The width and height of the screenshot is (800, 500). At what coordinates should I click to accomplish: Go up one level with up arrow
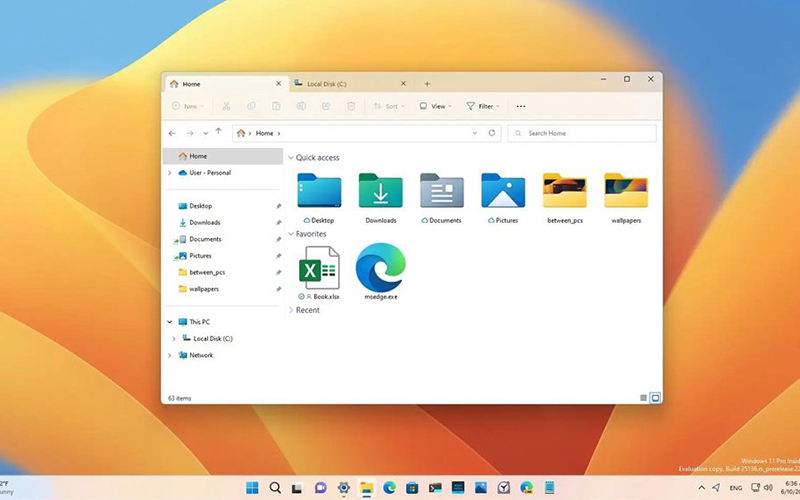[218, 132]
